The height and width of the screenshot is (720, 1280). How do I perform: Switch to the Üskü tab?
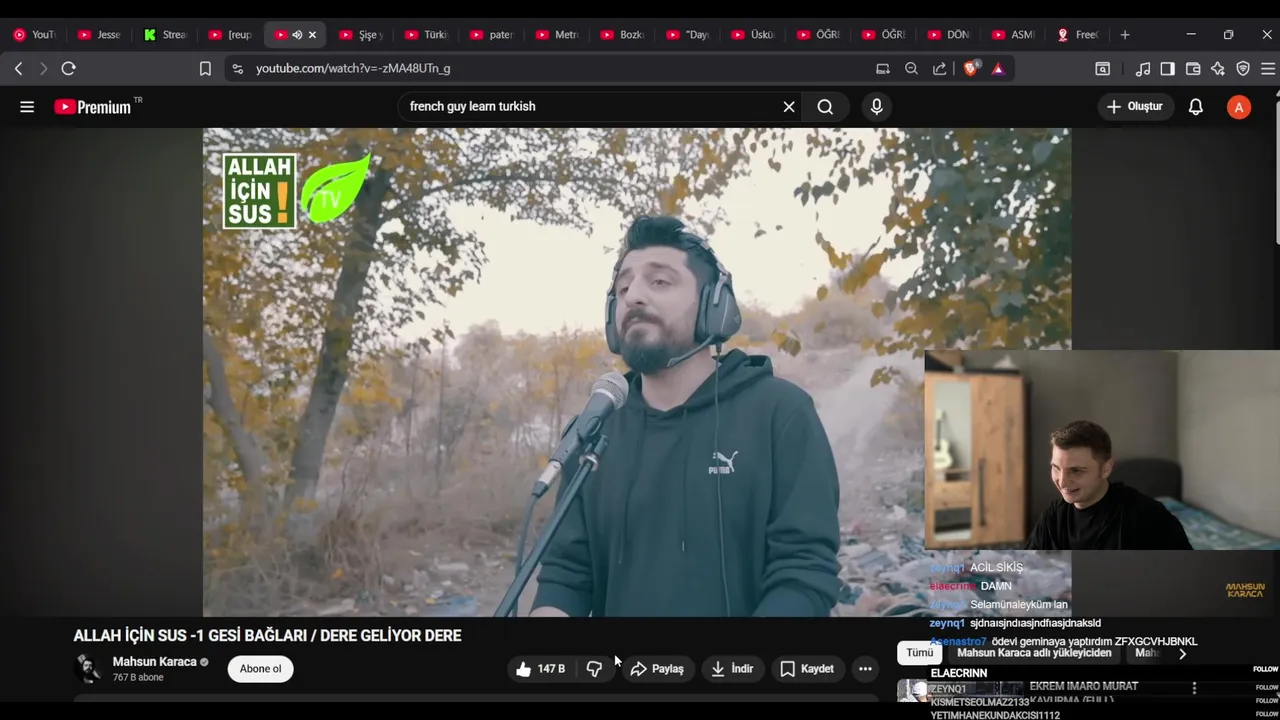[x=752, y=35]
